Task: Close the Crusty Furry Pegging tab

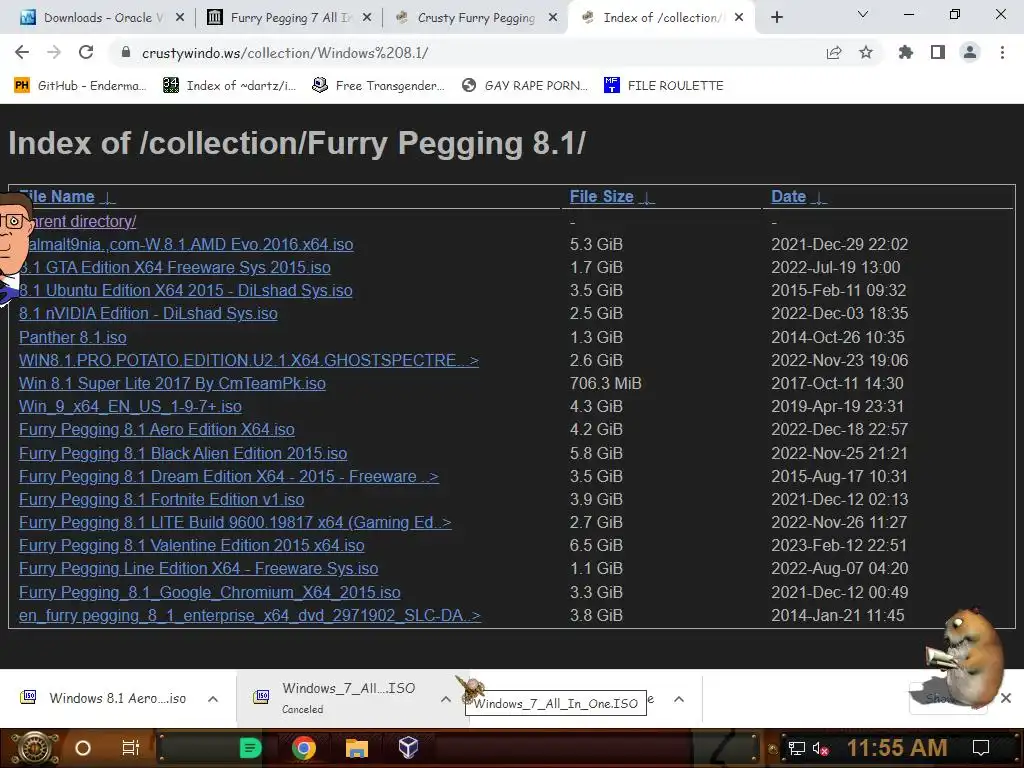Action: pos(553,18)
